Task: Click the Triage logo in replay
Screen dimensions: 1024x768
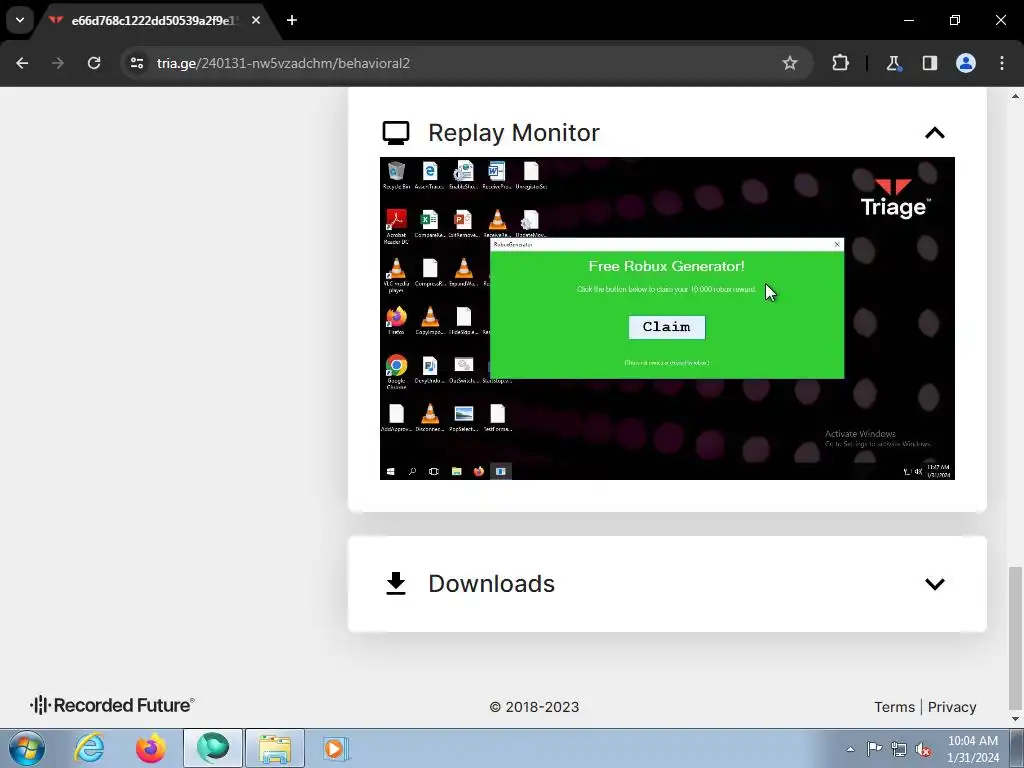Action: 895,198
